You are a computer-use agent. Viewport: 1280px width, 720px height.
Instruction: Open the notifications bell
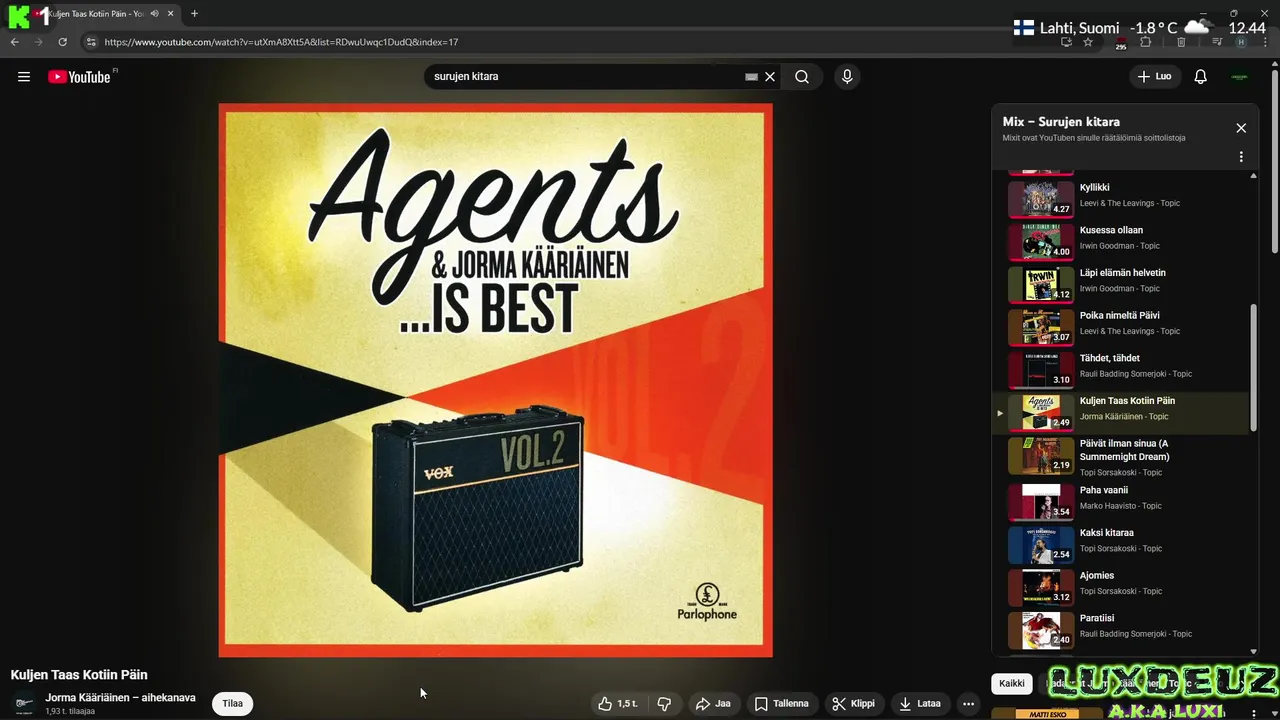click(1201, 77)
